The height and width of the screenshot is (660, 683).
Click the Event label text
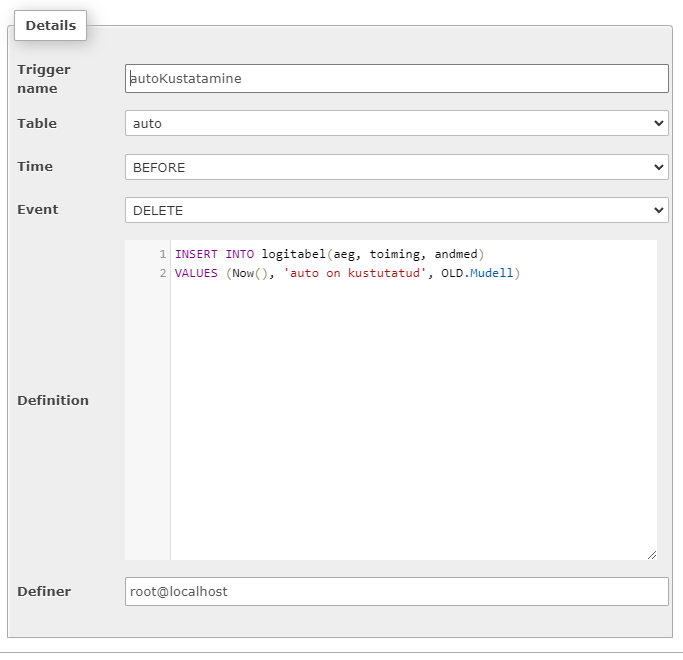point(38,210)
